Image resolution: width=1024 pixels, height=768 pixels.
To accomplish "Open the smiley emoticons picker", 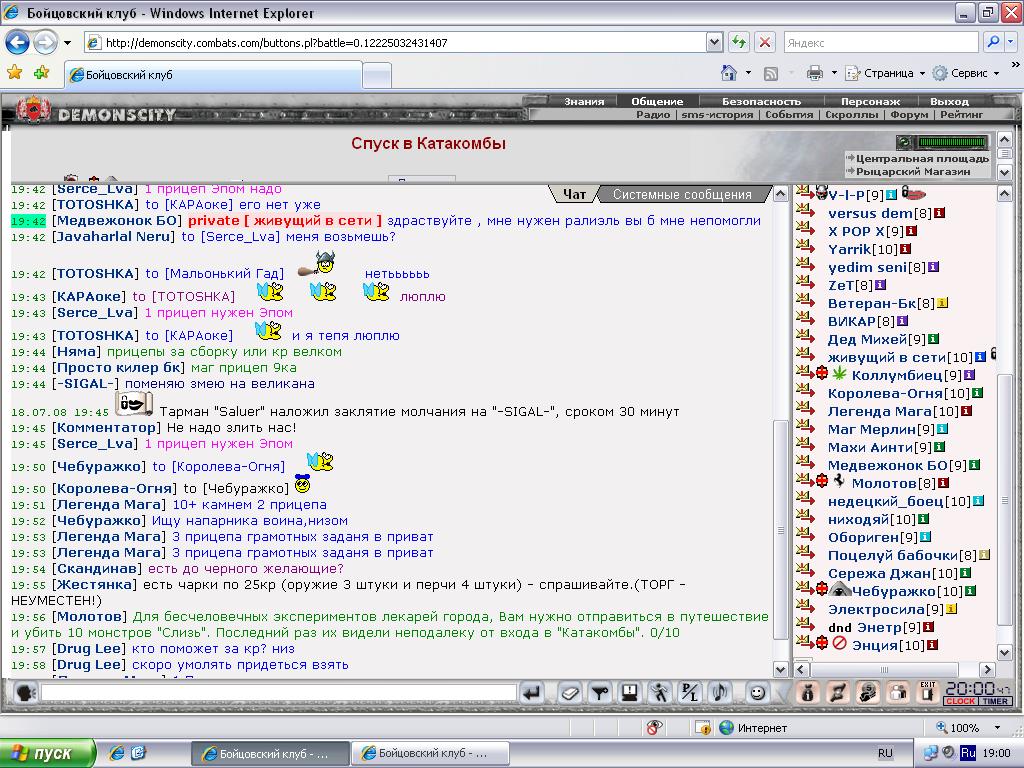I will (758, 692).
